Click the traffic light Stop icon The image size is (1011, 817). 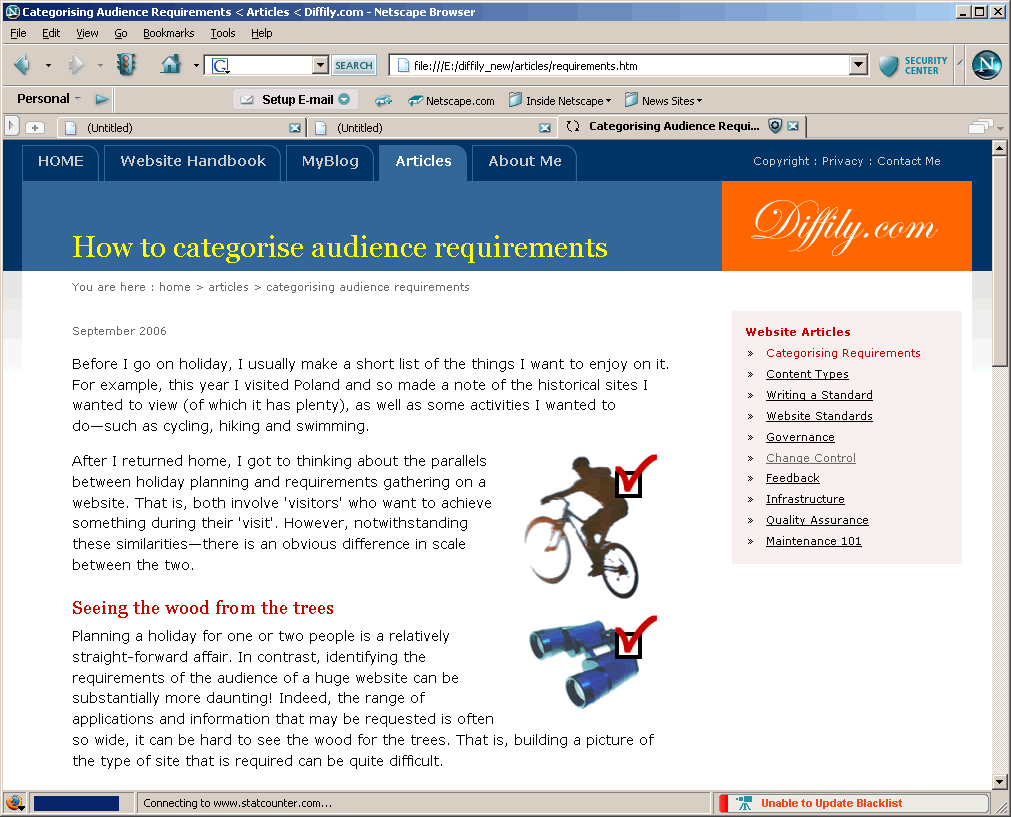(126, 64)
